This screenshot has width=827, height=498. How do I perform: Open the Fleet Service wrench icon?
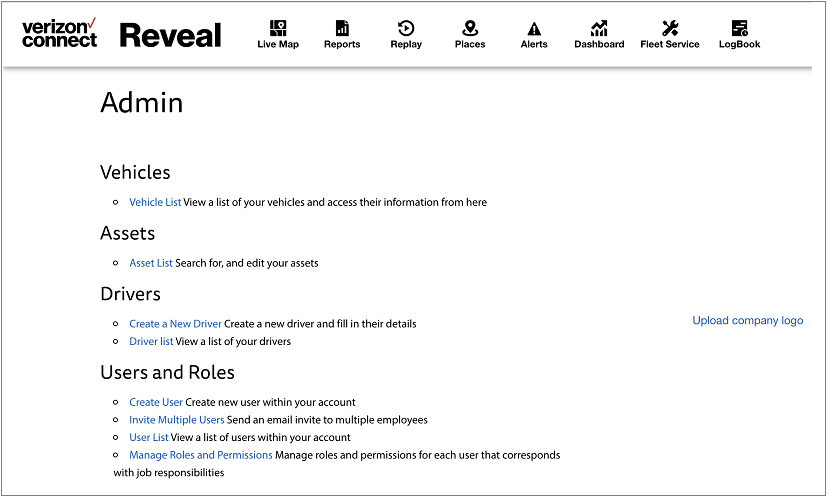coord(670,28)
